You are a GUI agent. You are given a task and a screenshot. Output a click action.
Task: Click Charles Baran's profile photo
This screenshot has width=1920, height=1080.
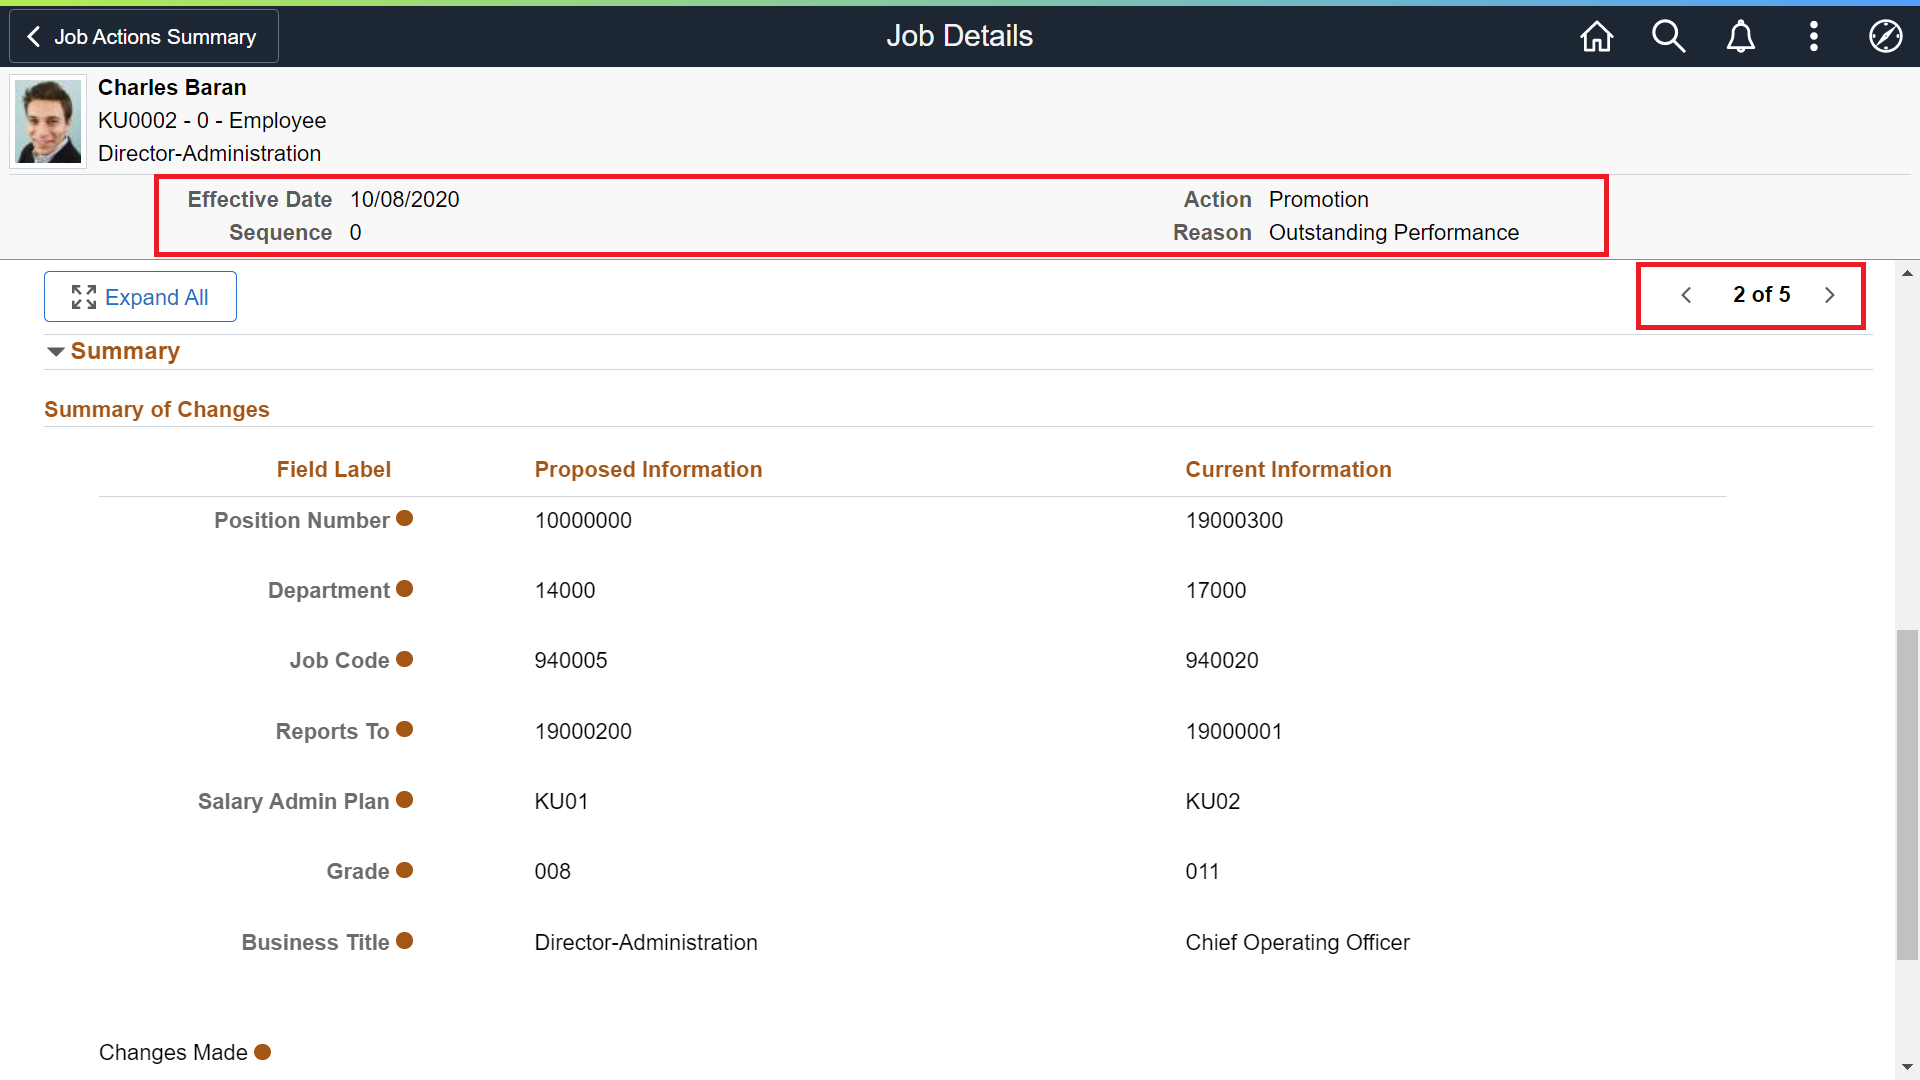click(x=48, y=121)
